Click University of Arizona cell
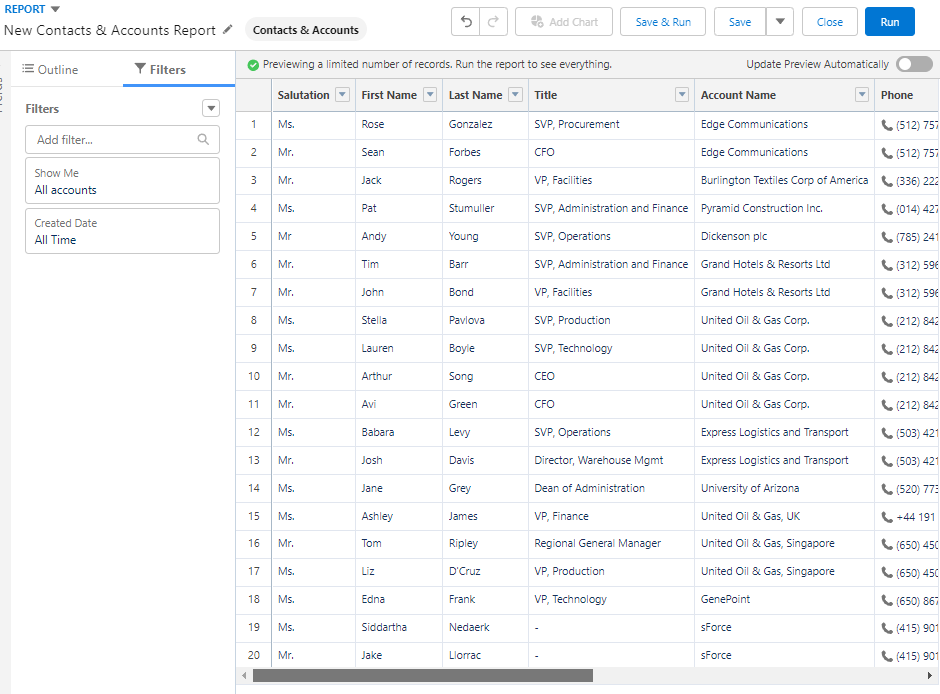Viewport: 940px width, 694px height. click(x=784, y=488)
